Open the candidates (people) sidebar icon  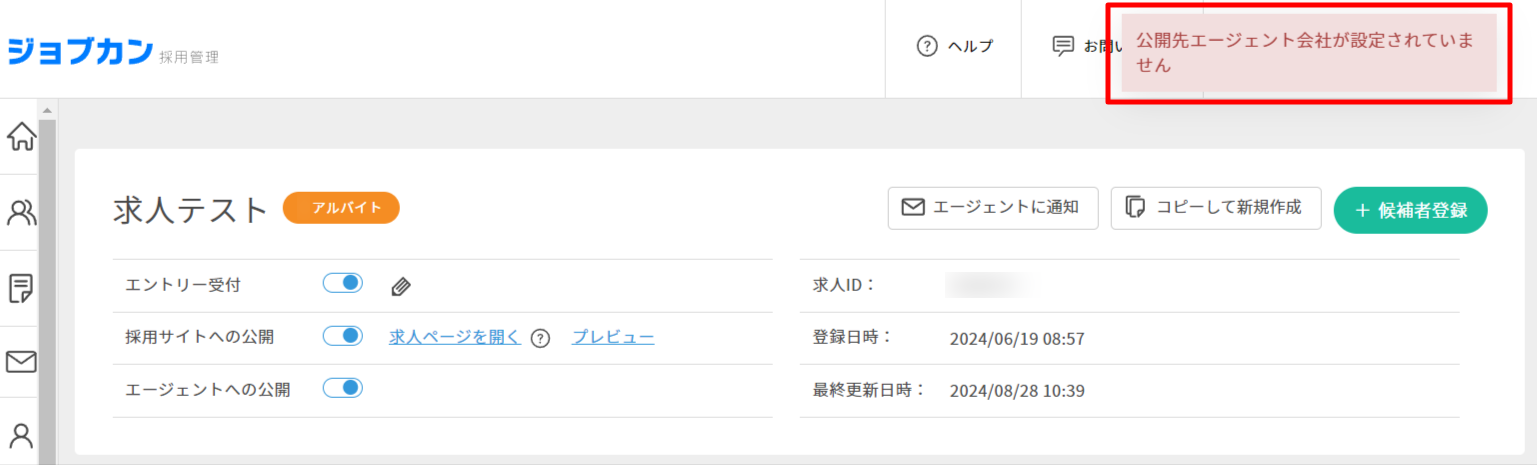(21, 212)
